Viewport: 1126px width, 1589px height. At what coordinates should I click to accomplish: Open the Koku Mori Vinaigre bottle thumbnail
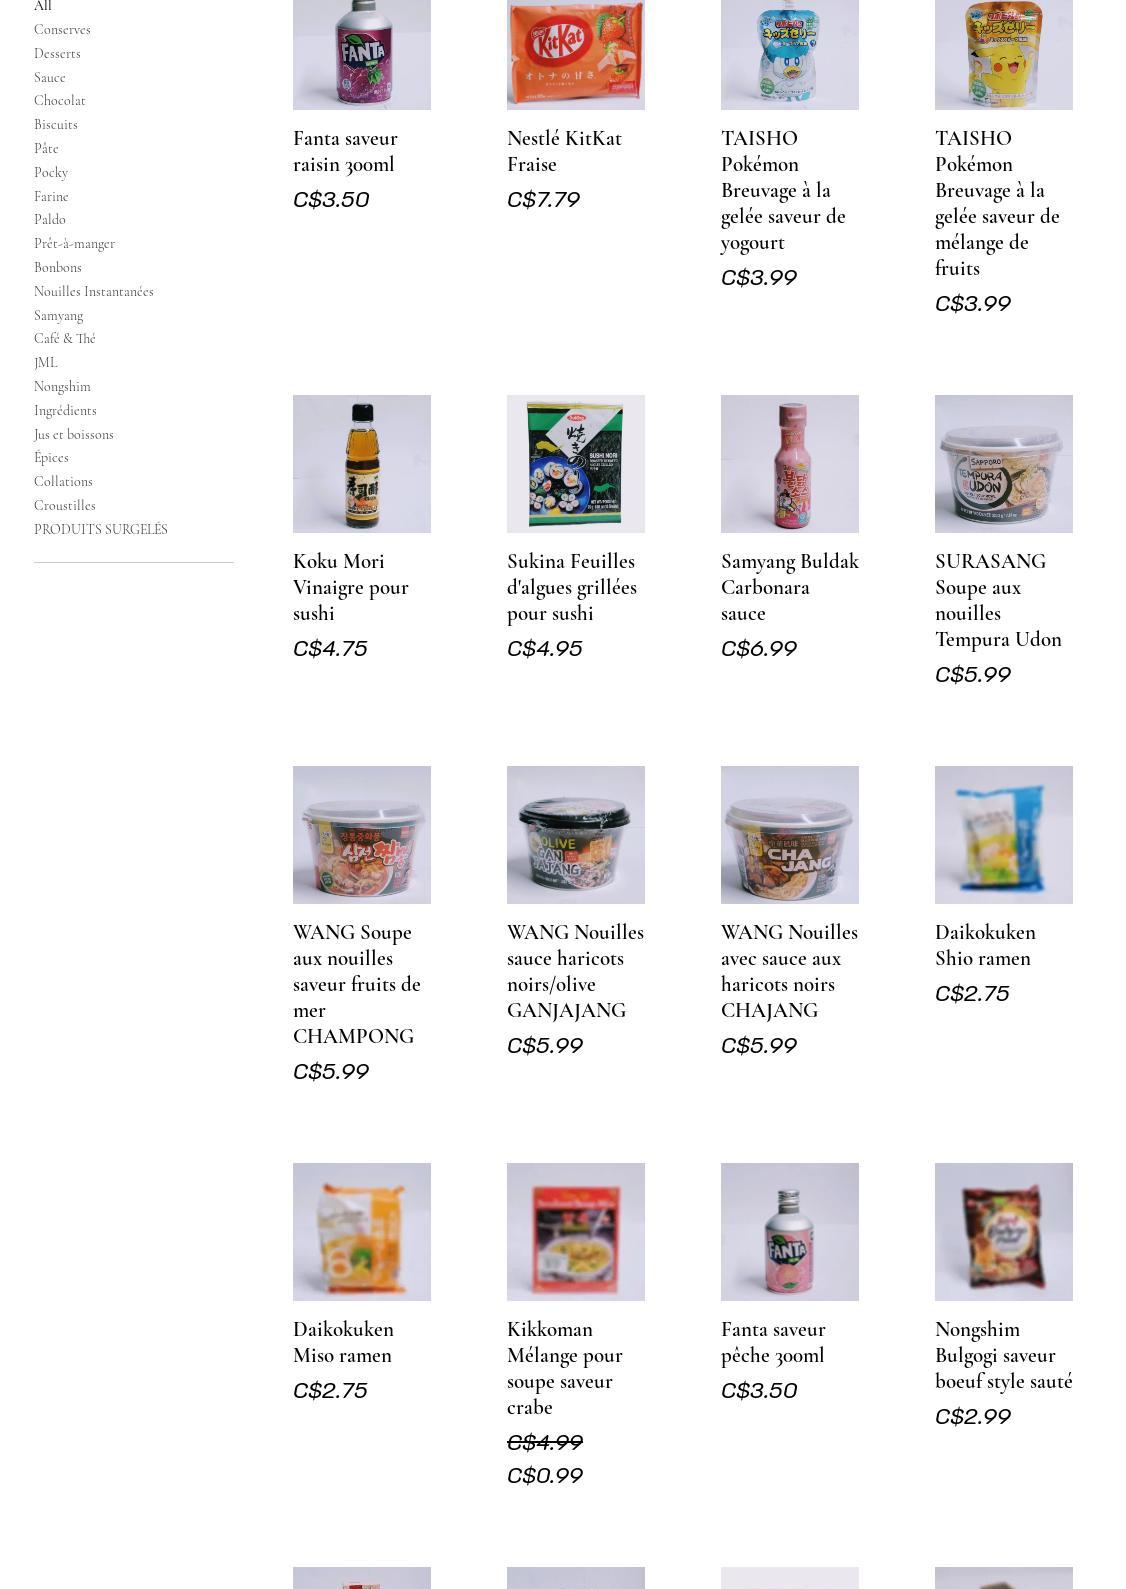click(361, 464)
